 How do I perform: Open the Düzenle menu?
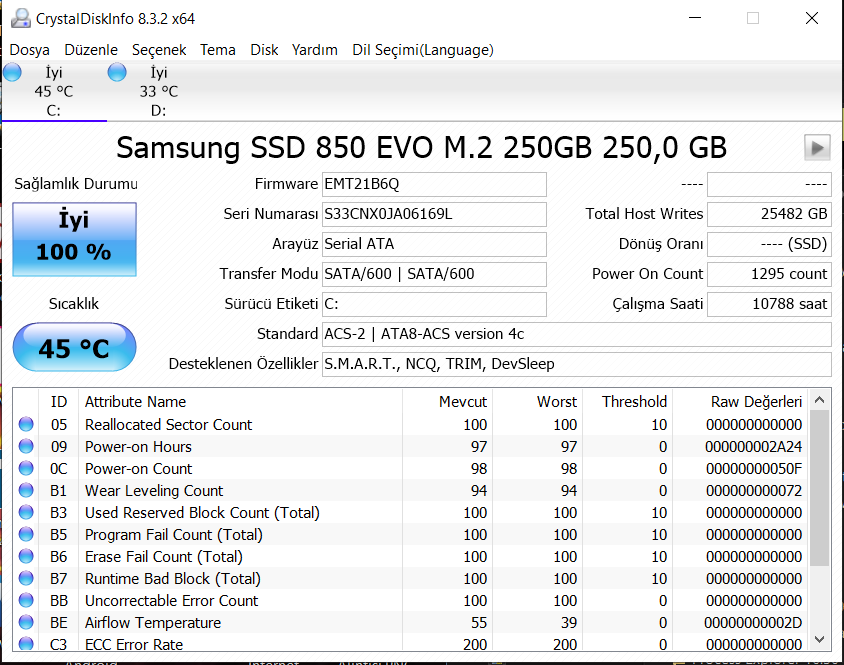(91, 50)
